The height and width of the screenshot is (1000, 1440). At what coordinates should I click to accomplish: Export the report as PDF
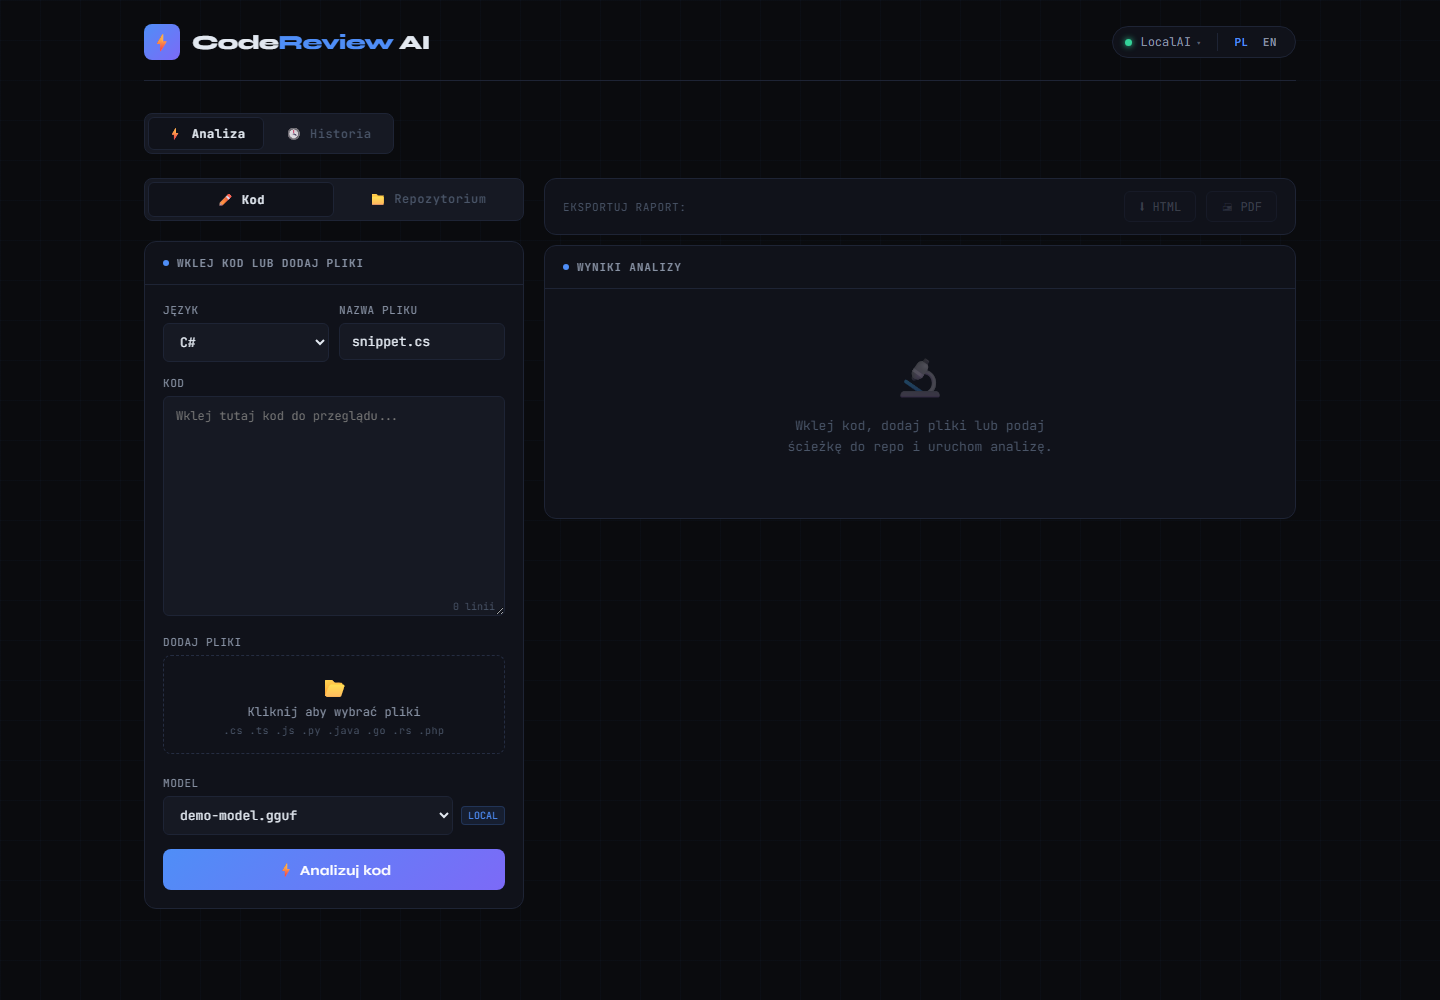(1241, 207)
